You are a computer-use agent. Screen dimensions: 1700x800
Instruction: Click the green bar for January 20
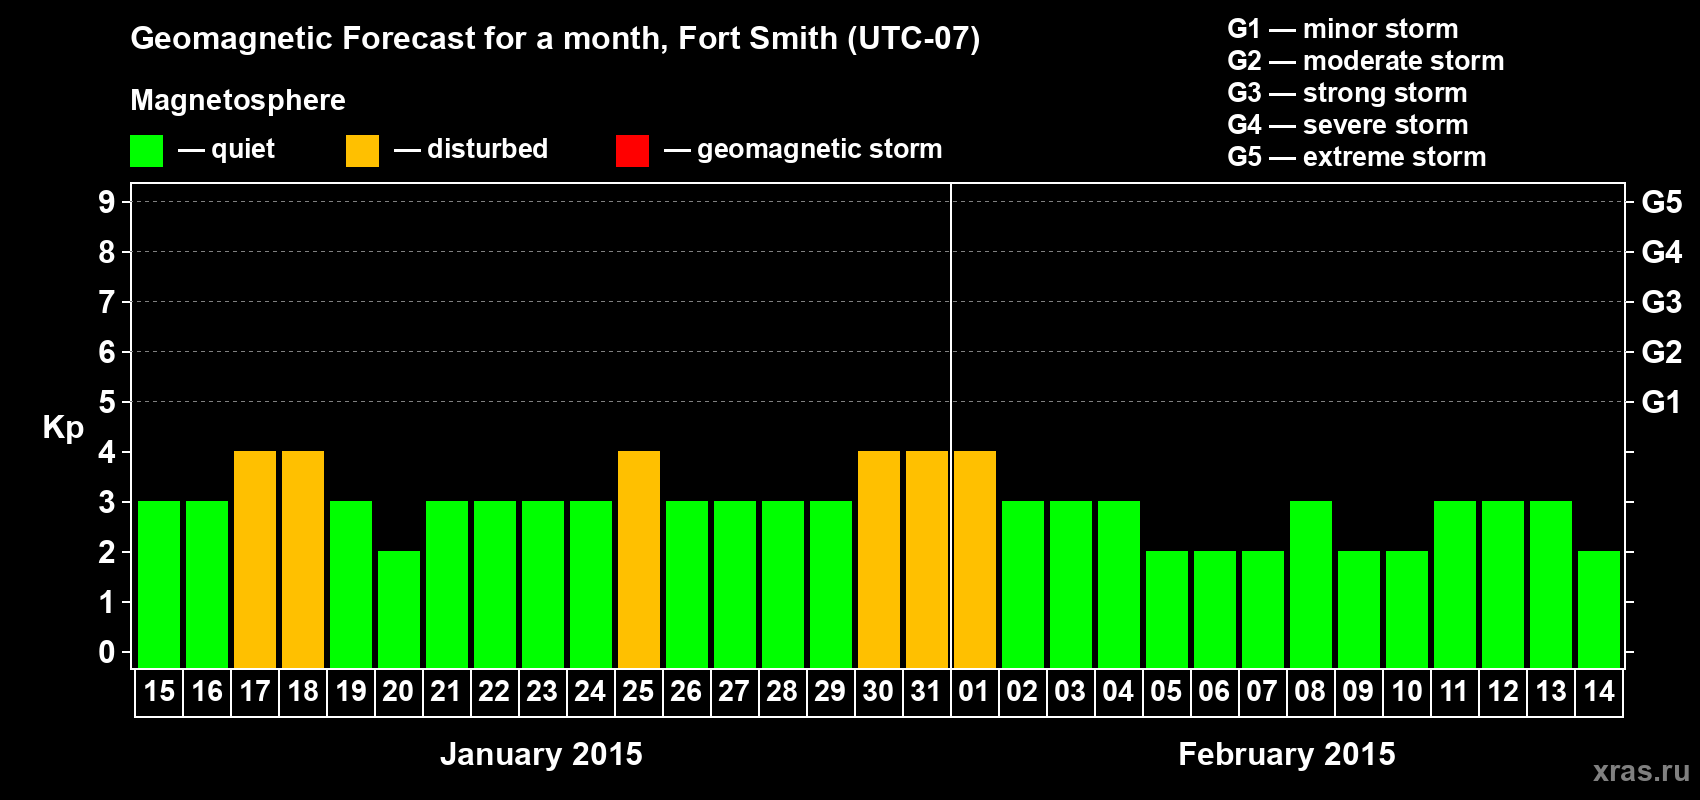399,609
